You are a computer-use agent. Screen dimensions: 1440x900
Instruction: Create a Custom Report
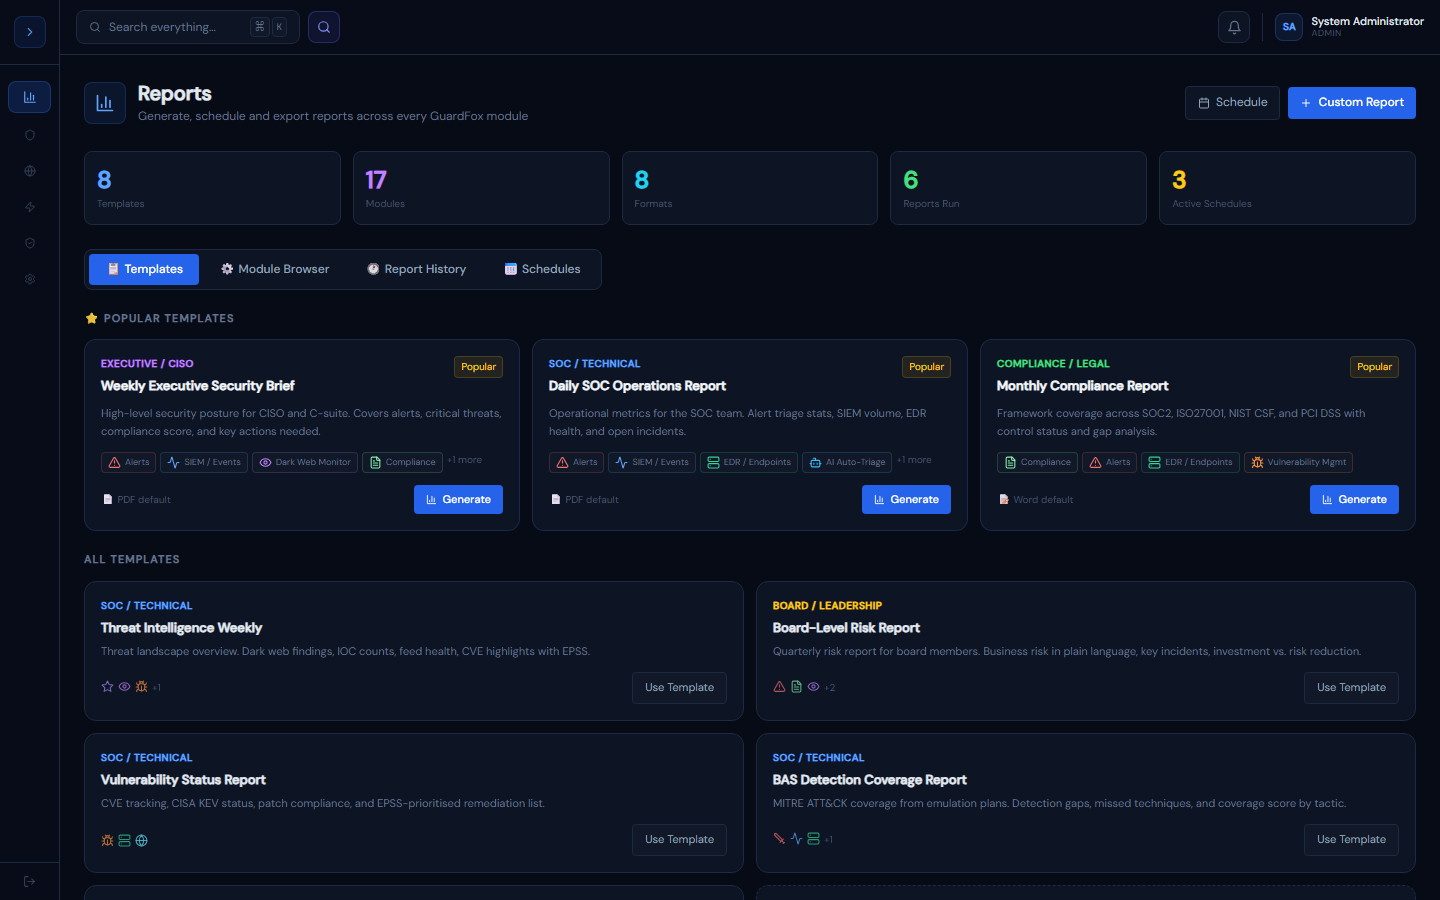(1352, 103)
